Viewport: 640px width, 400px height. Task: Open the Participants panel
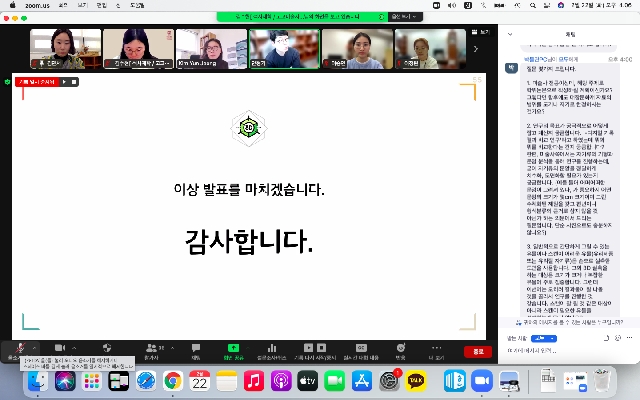[x=151, y=348]
